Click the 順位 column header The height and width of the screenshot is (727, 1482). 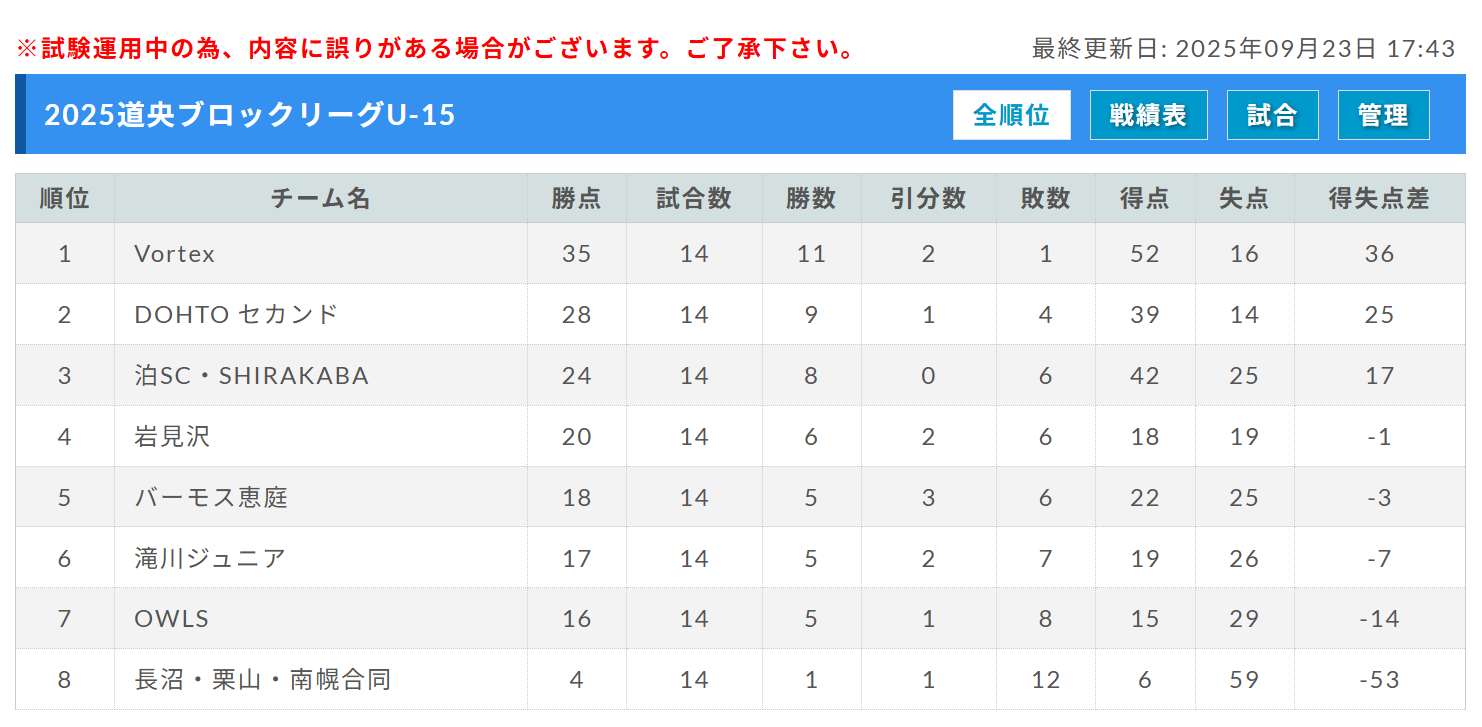coord(65,198)
